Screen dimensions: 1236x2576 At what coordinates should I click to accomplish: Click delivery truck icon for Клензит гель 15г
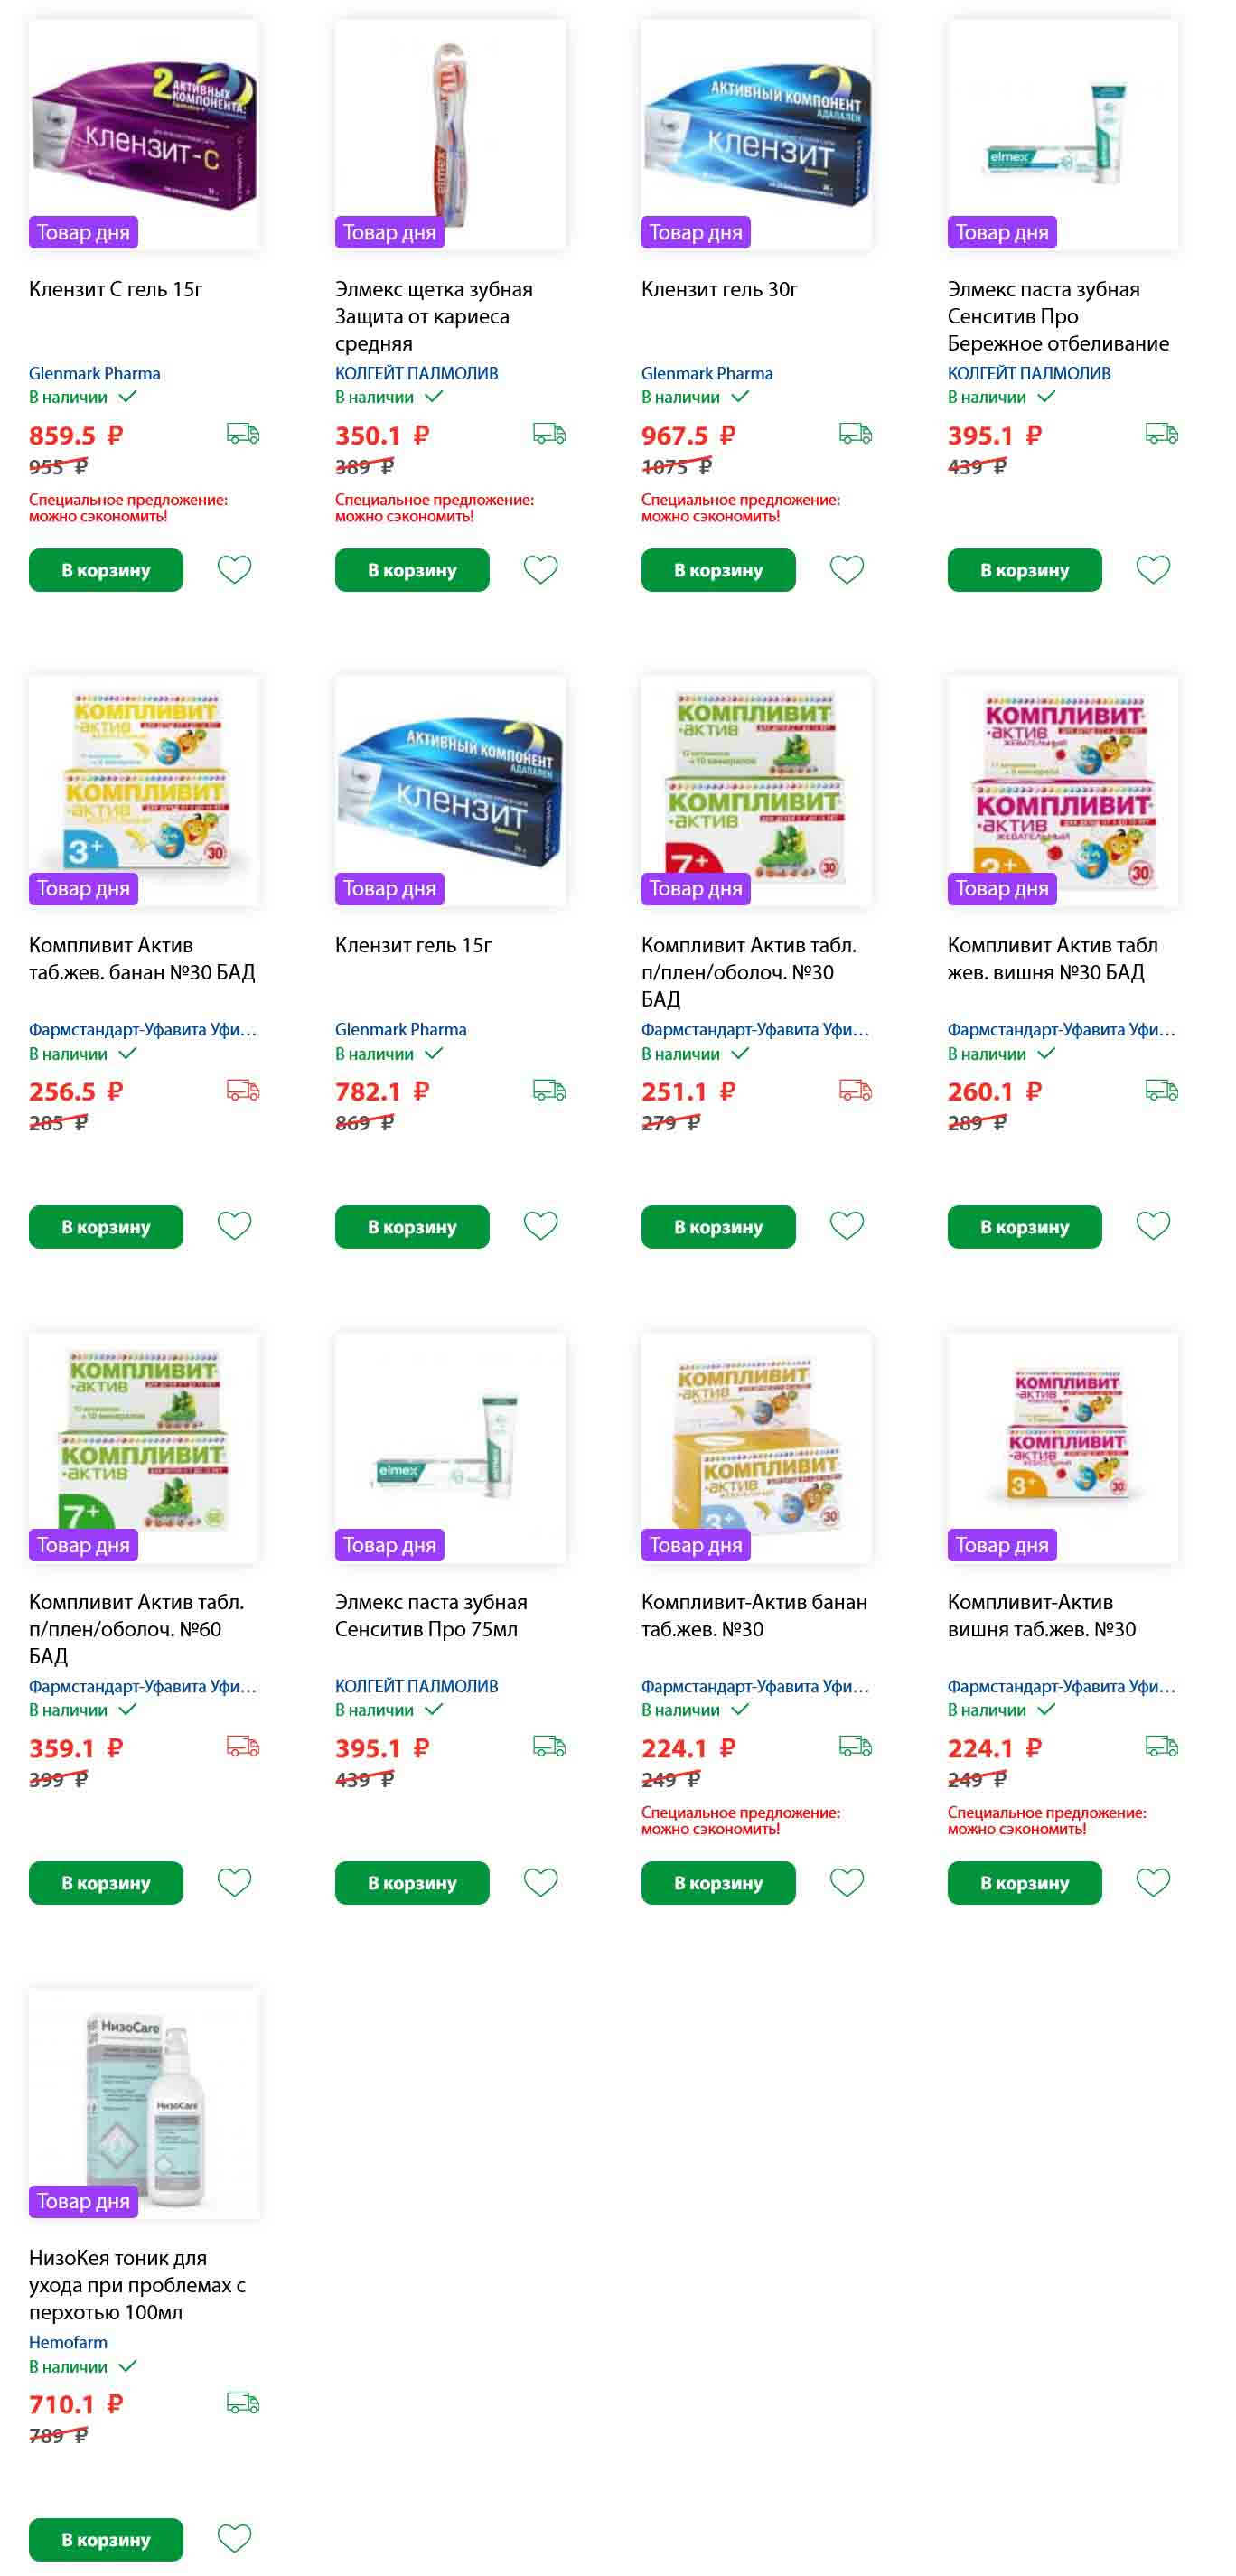(x=549, y=1090)
